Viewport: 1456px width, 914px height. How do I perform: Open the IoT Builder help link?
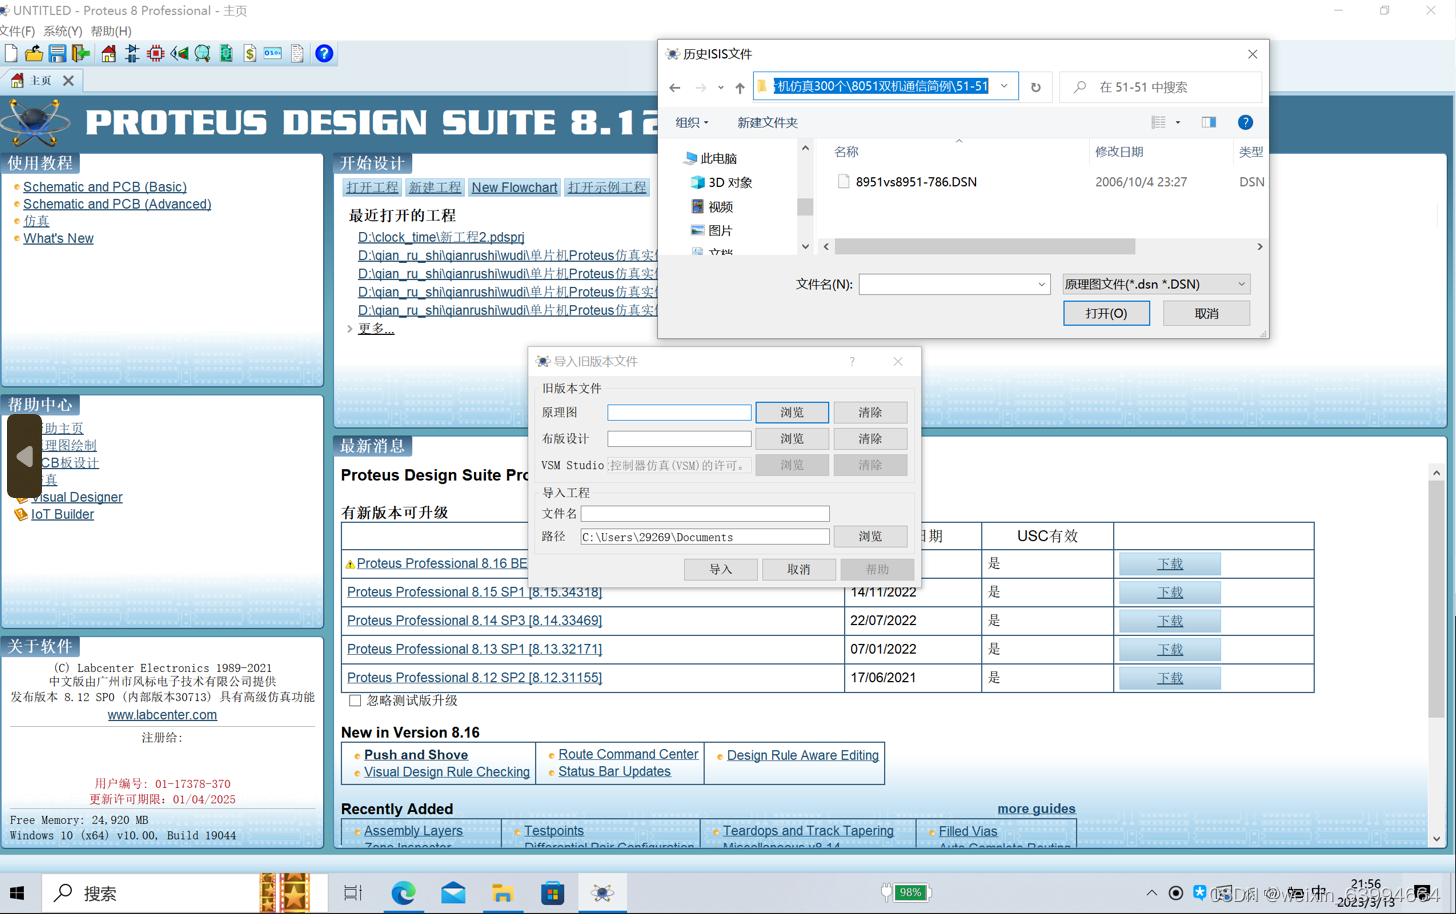(x=62, y=514)
